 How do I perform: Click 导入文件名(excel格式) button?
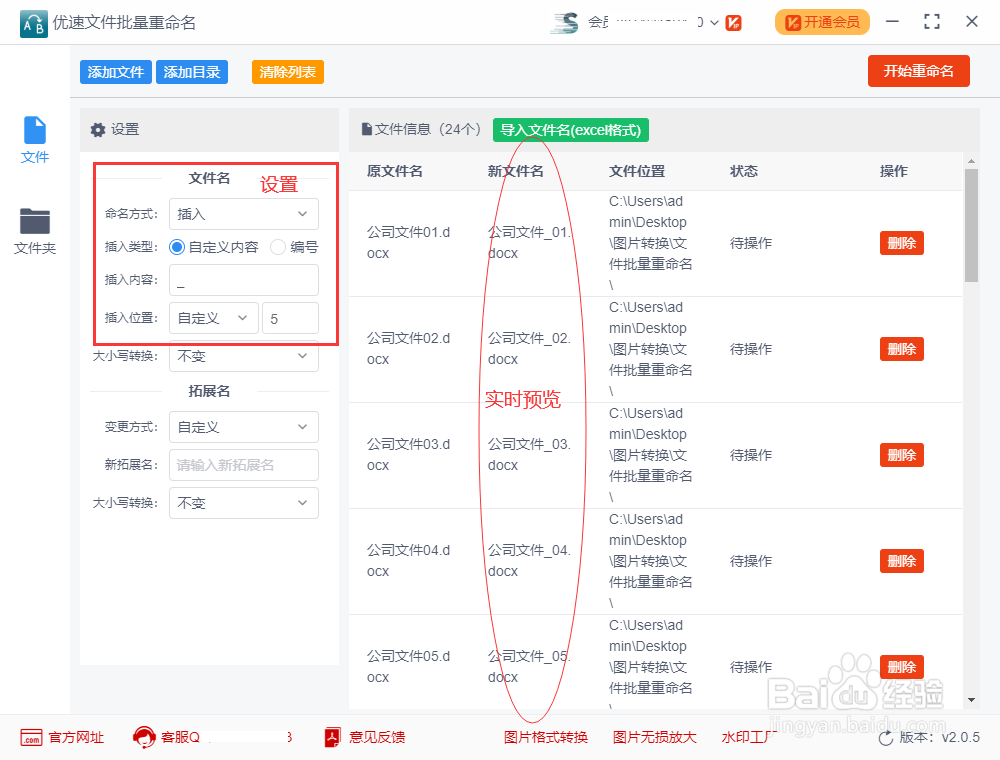(571, 130)
